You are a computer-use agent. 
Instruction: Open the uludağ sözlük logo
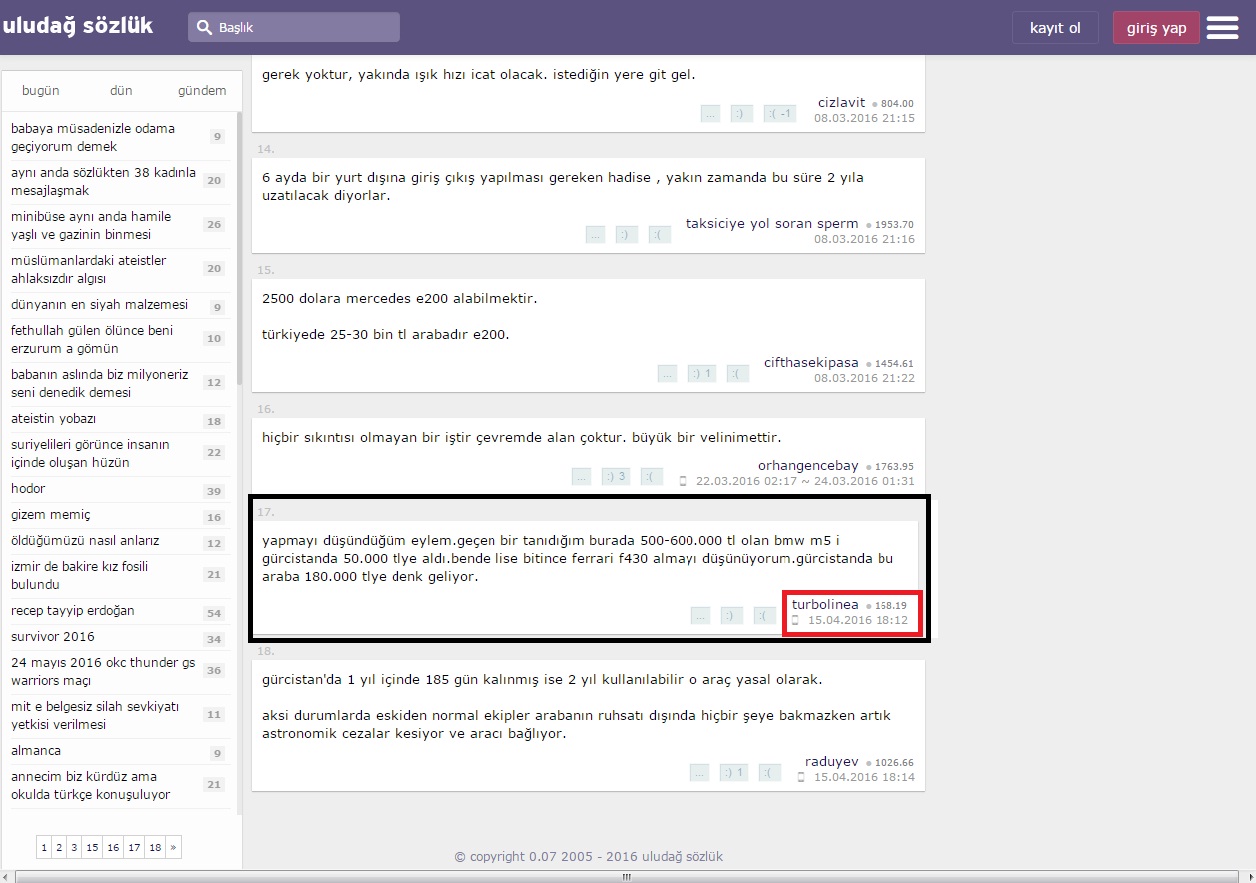[78, 26]
